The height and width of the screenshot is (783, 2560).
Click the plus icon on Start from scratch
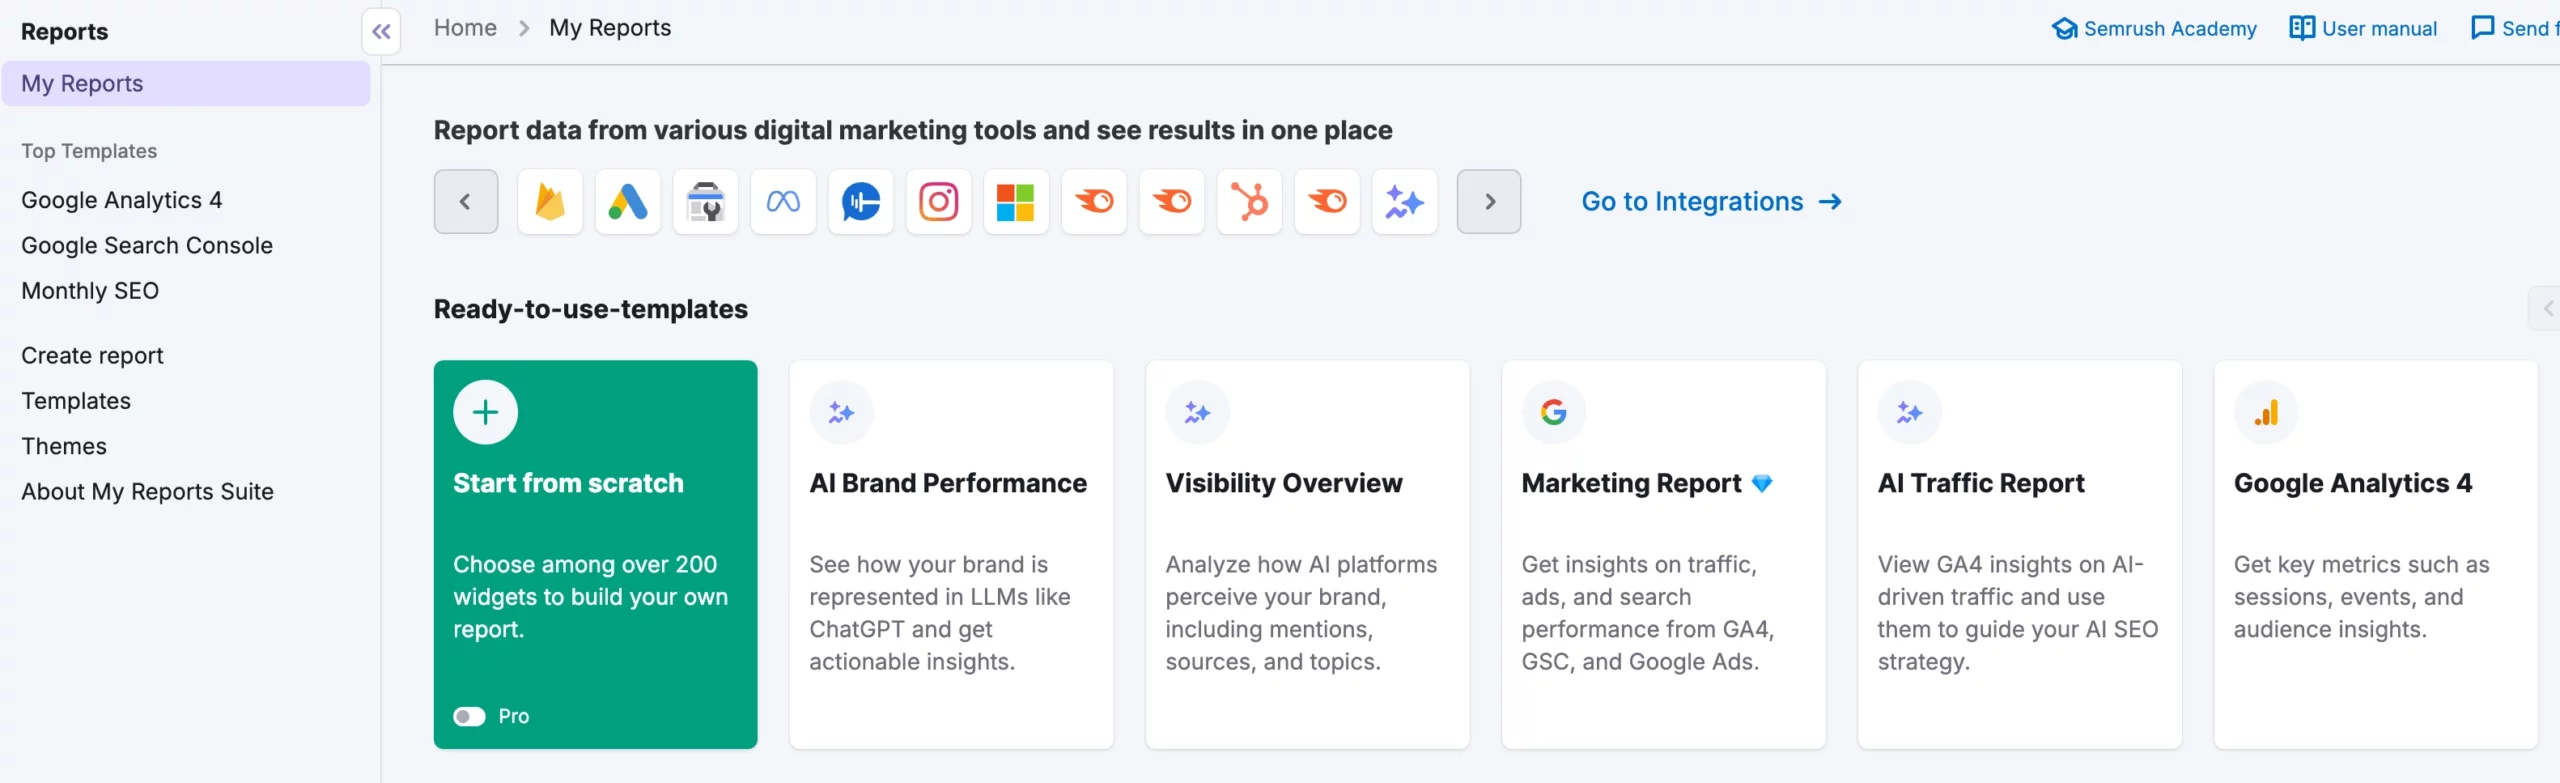[486, 412]
